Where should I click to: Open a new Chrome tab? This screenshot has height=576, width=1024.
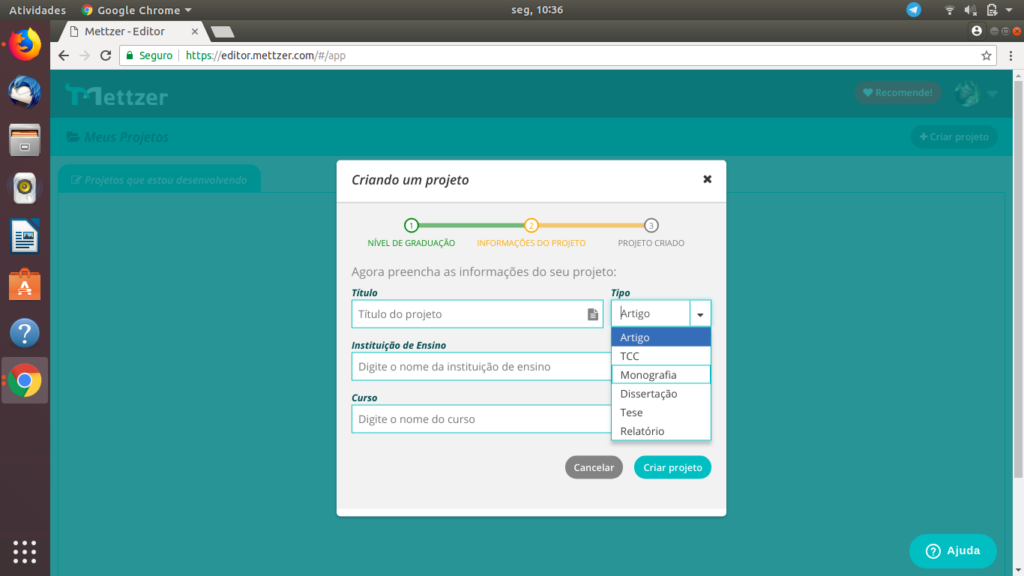point(223,31)
